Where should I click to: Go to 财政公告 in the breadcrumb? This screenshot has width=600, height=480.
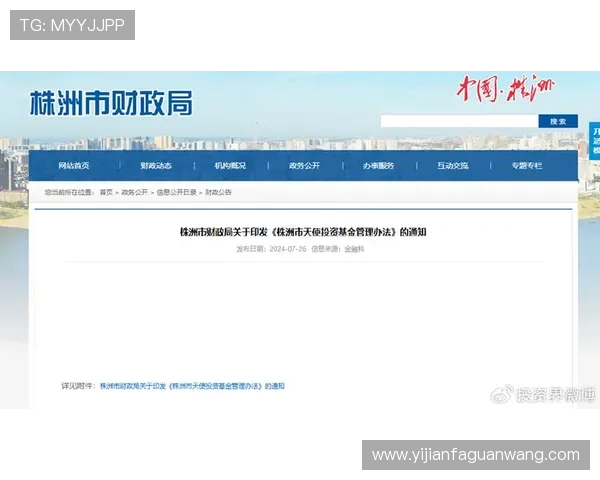click(218, 192)
